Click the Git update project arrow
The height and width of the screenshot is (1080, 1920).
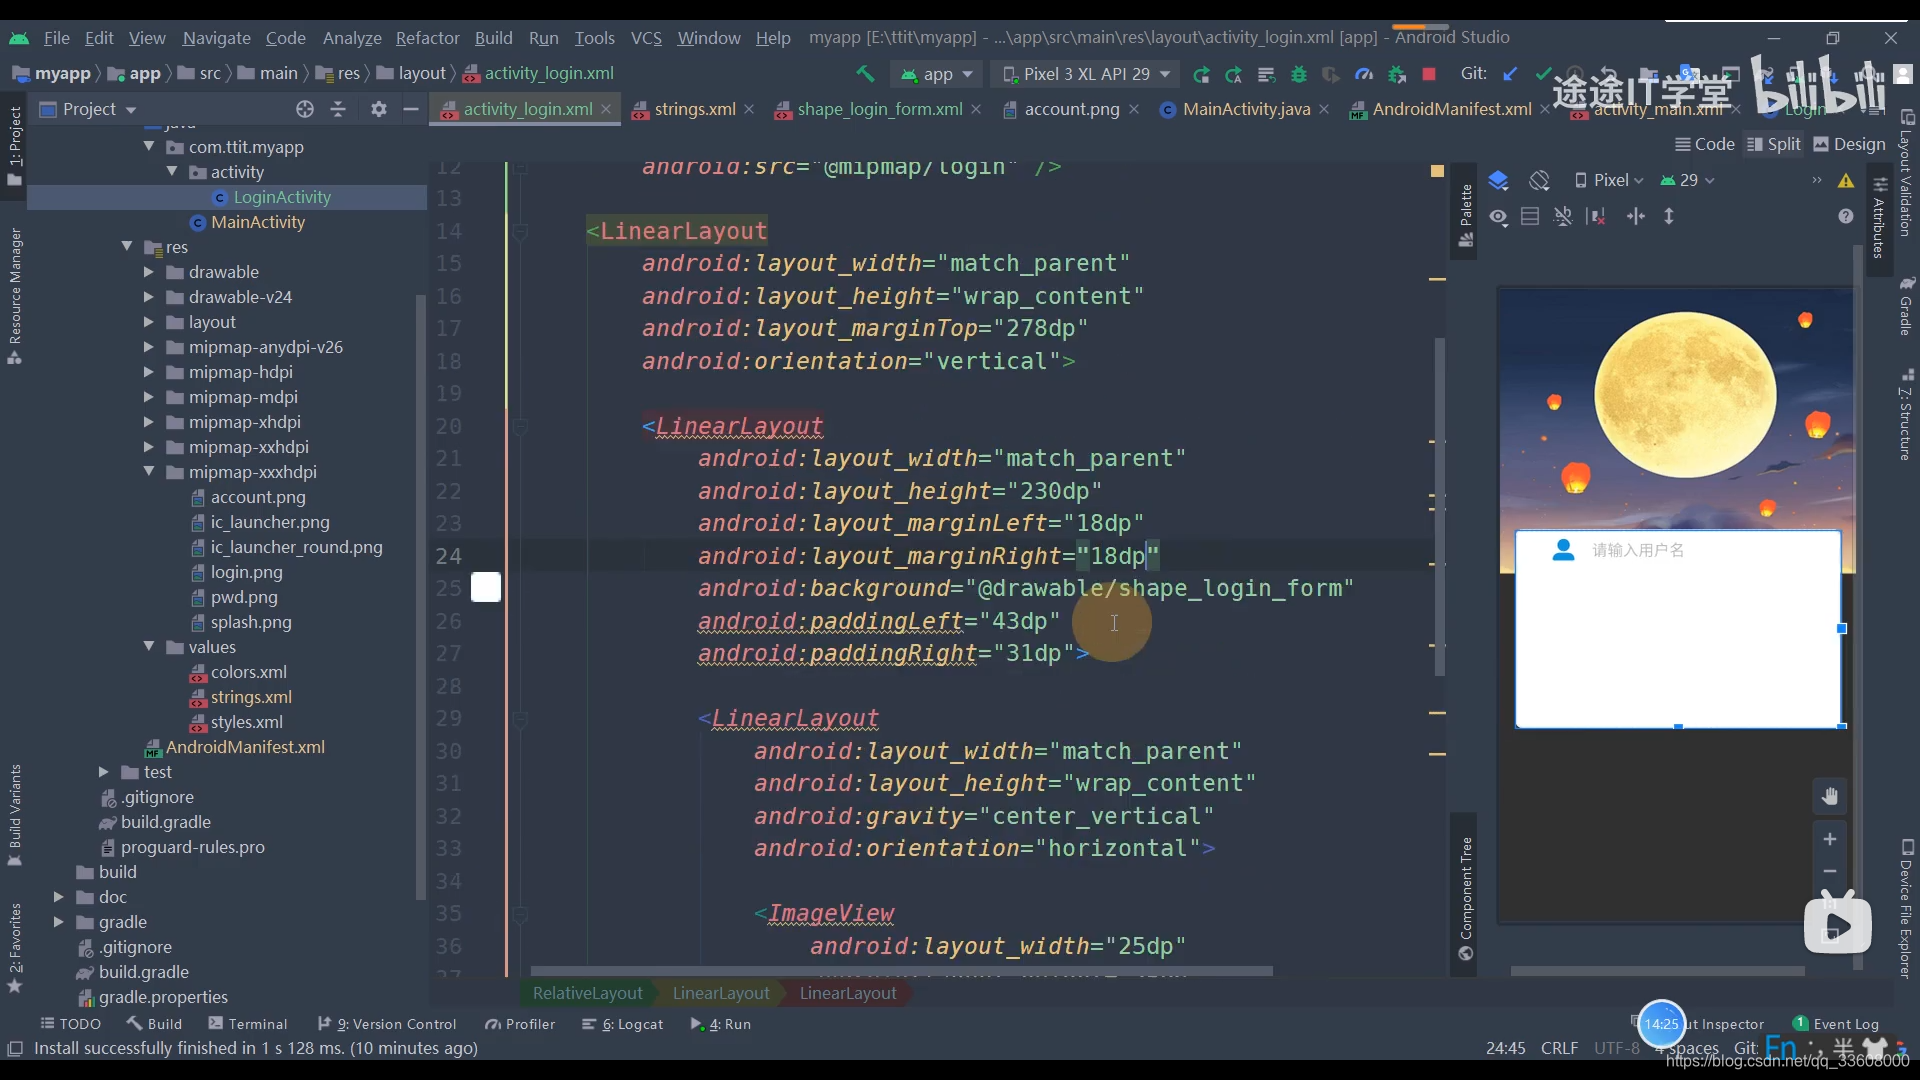(1511, 73)
